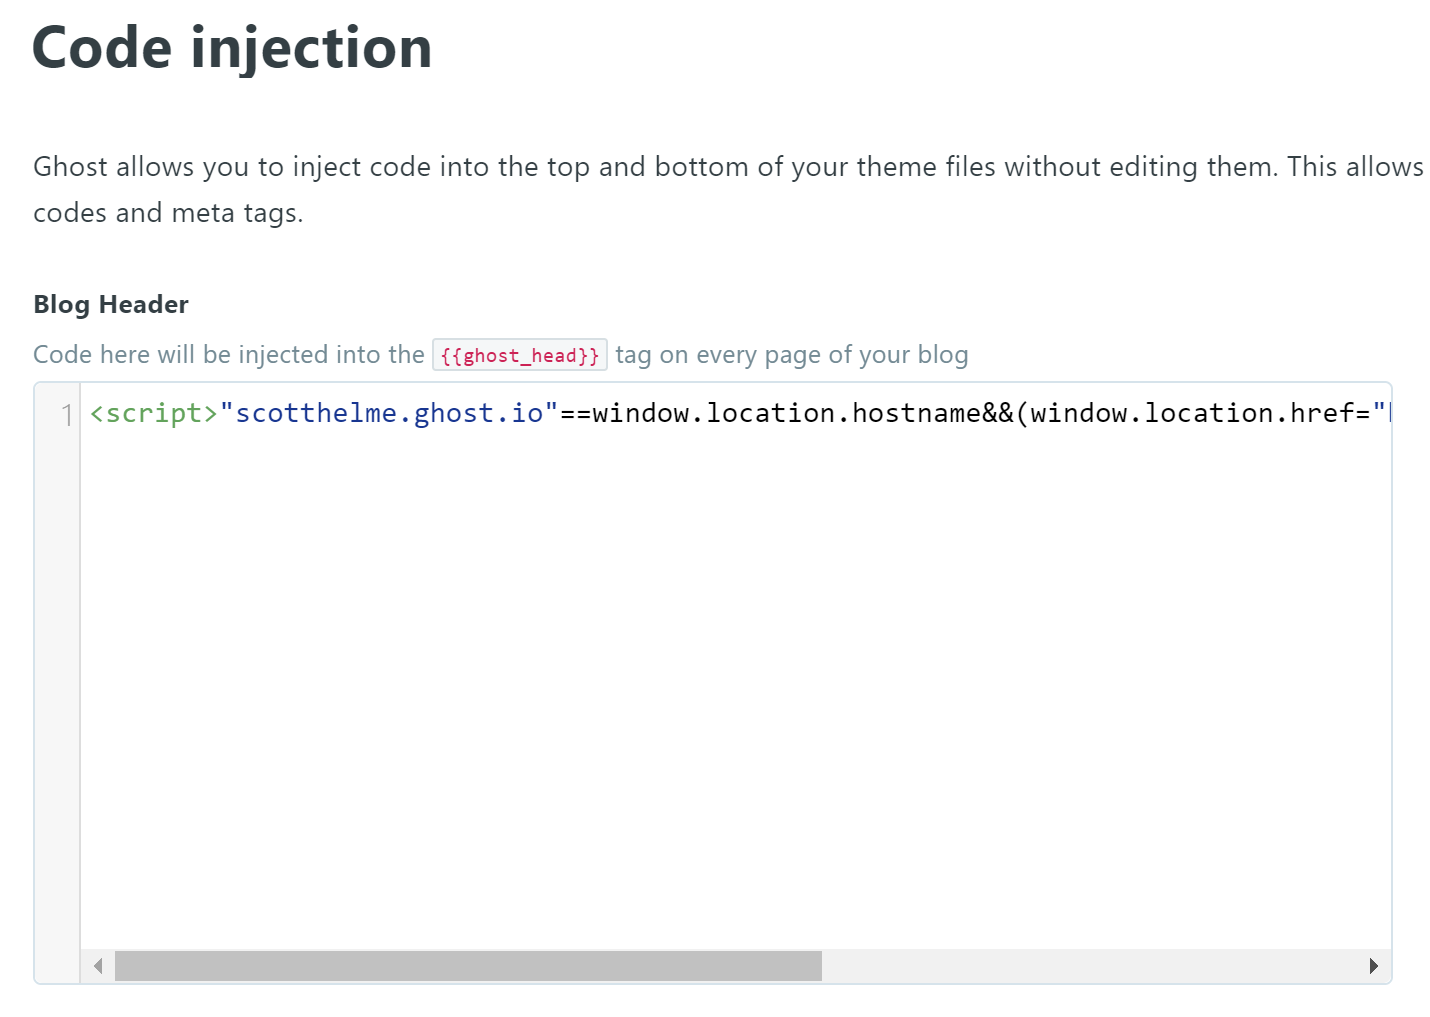
Task: Place cursor at the && operator
Action: (998, 413)
